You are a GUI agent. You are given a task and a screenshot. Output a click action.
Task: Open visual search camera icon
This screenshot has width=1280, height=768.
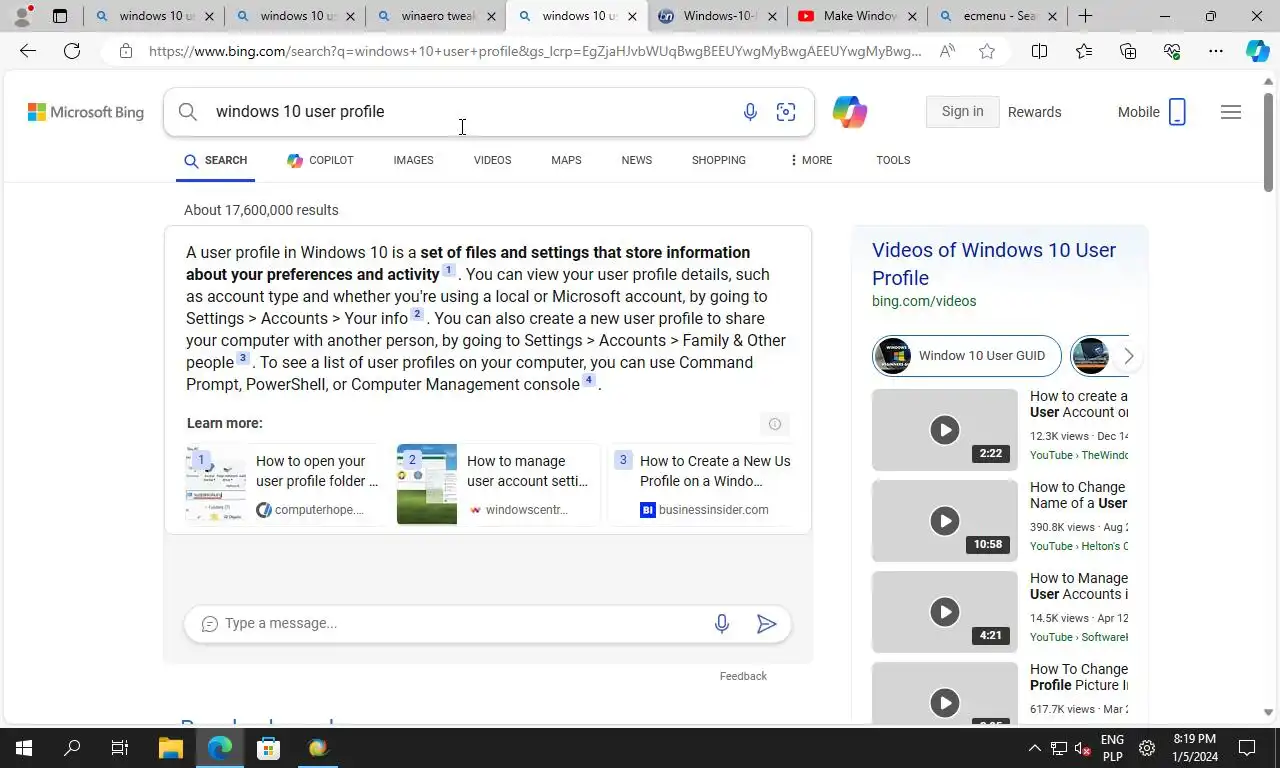tap(786, 112)
